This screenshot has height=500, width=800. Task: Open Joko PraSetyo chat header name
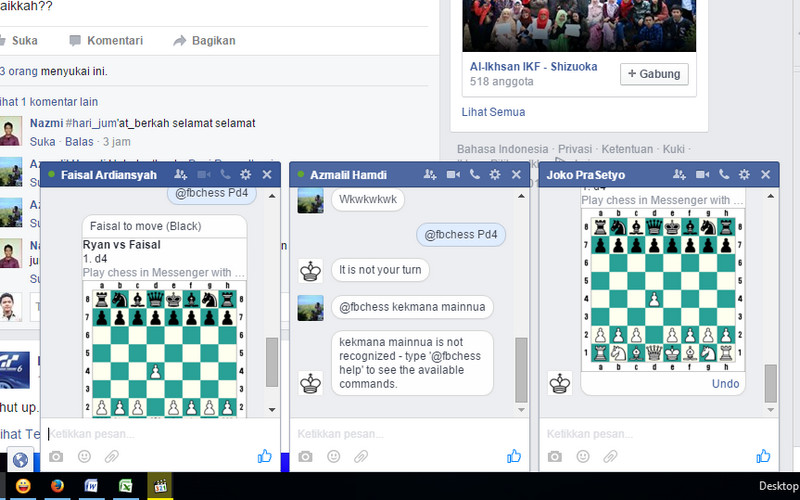click(x=586, y=175)
